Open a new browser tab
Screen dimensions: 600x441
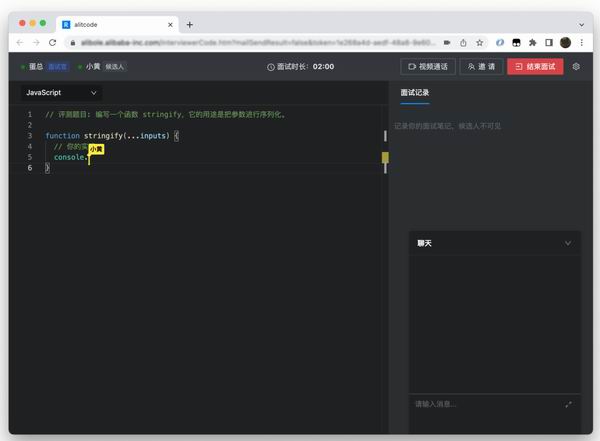click(189, 25)
